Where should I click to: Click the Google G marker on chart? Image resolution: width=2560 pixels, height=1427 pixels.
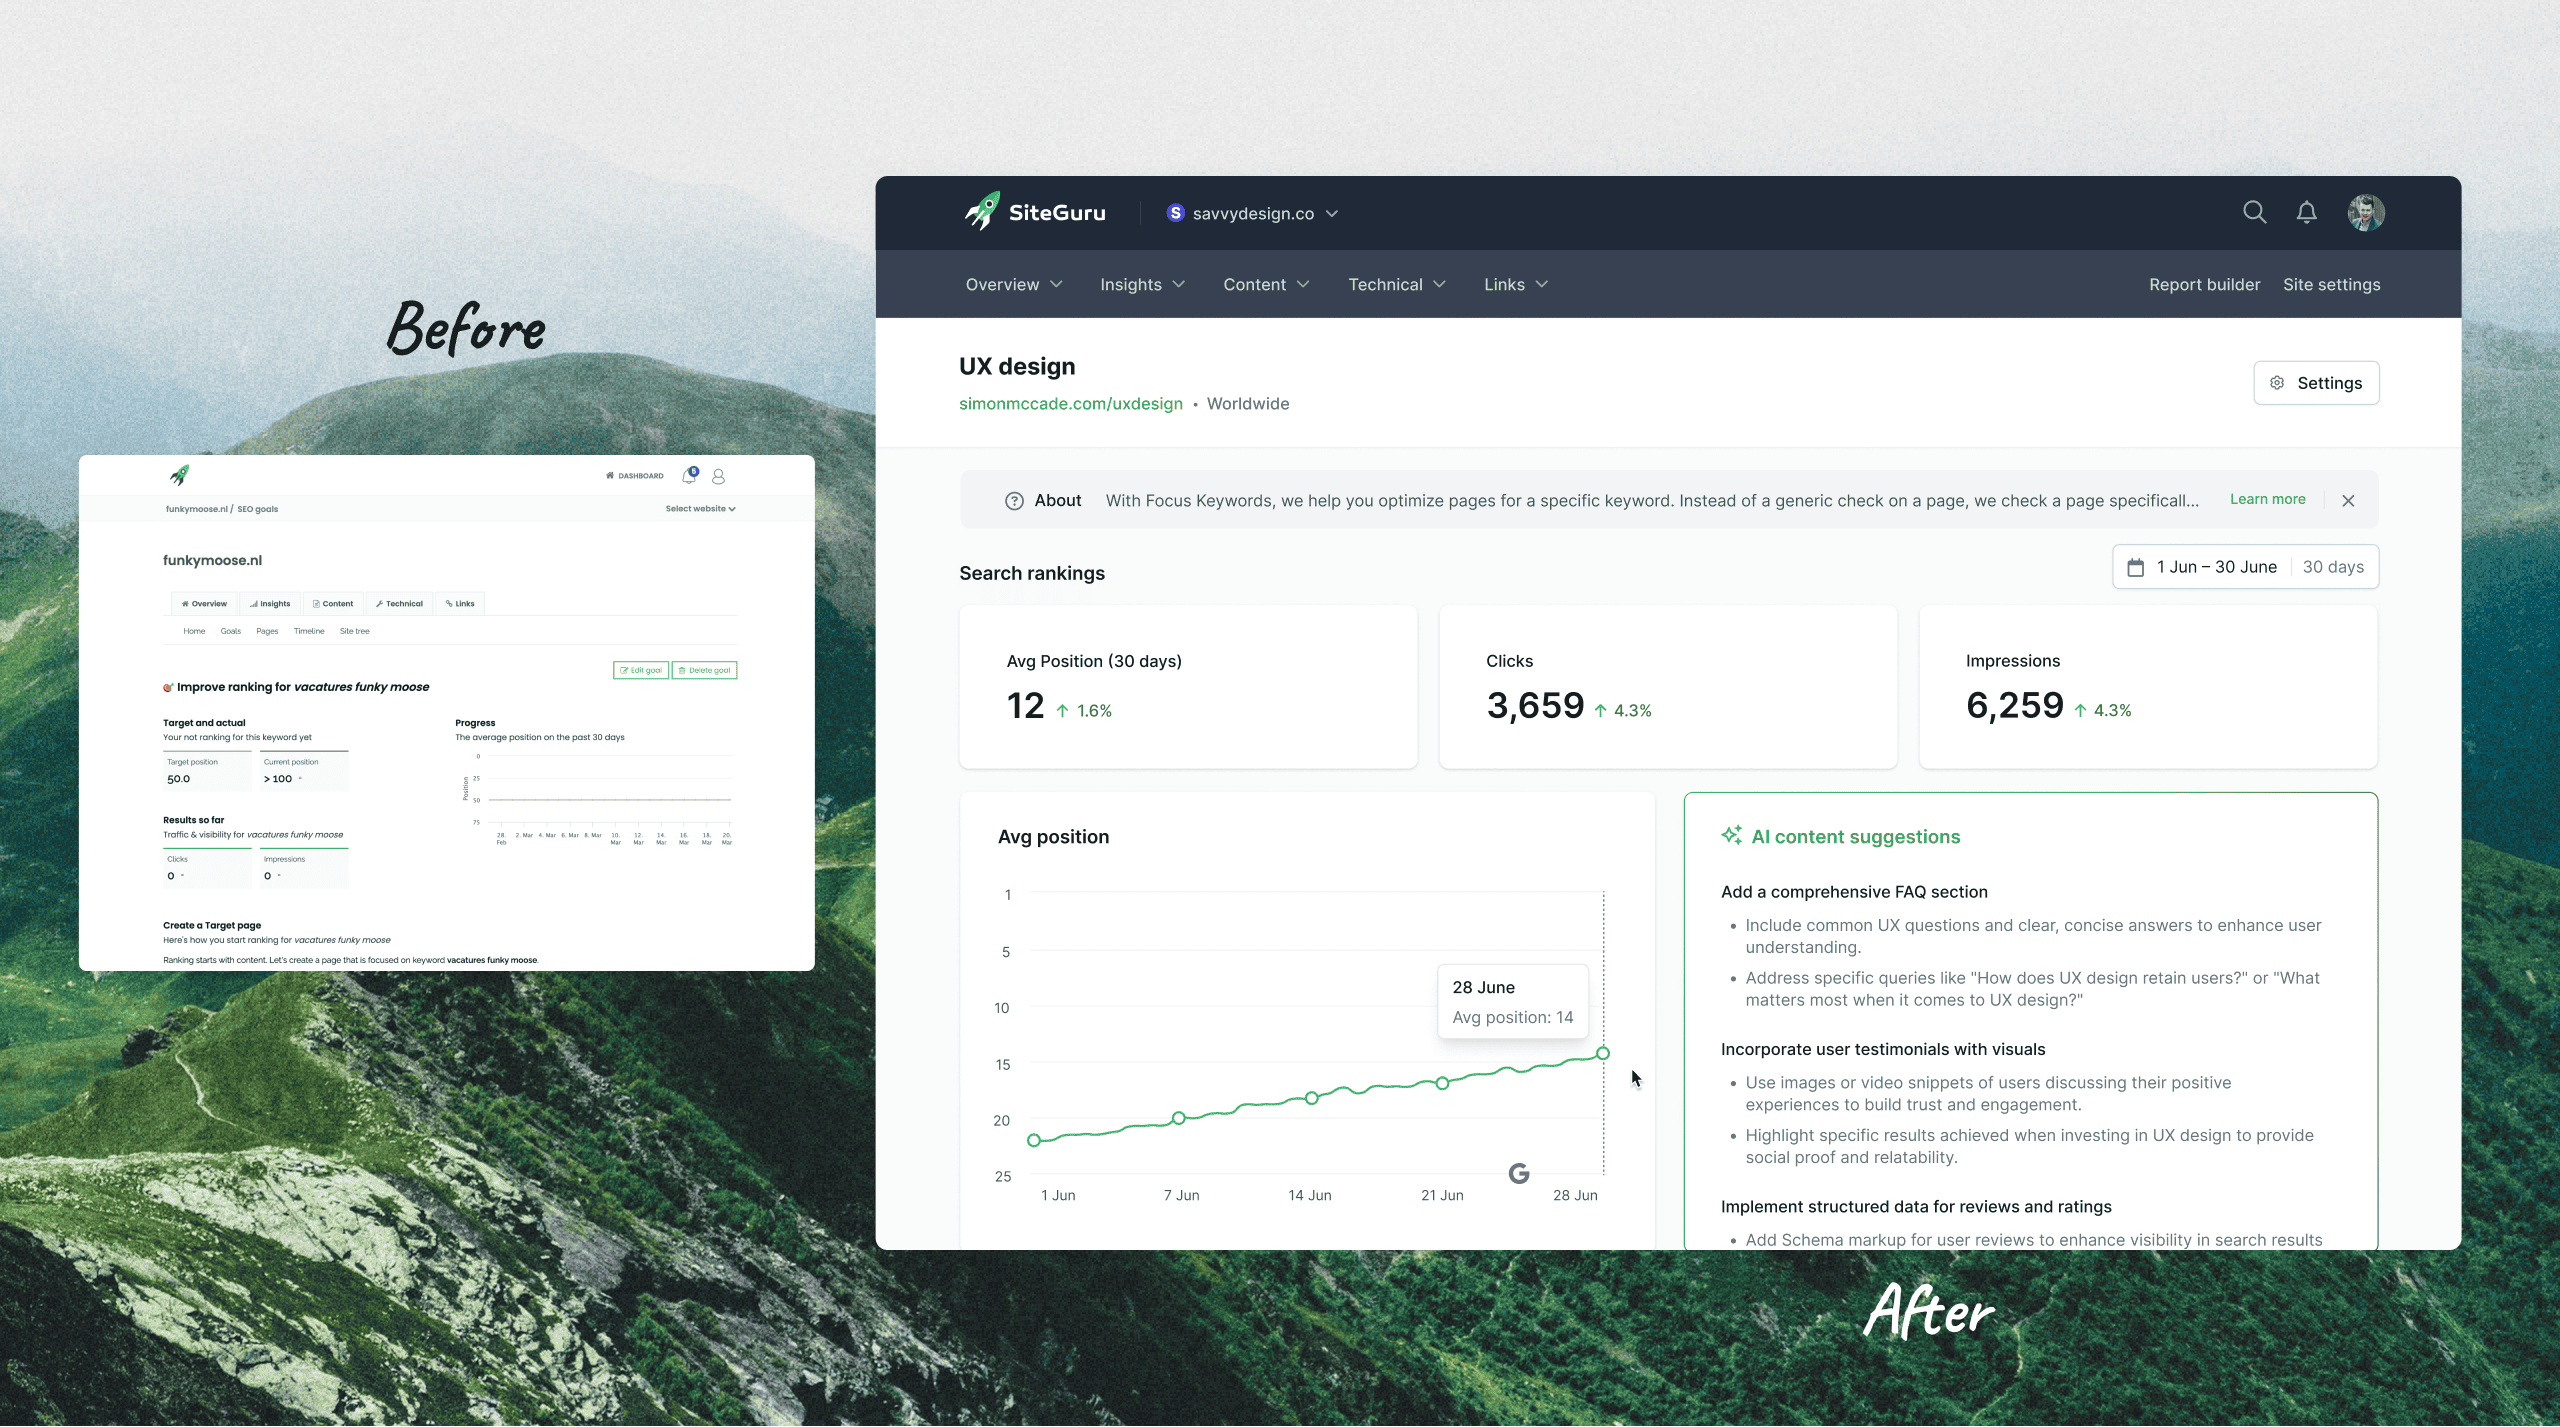click(x=1518, y=1173)
